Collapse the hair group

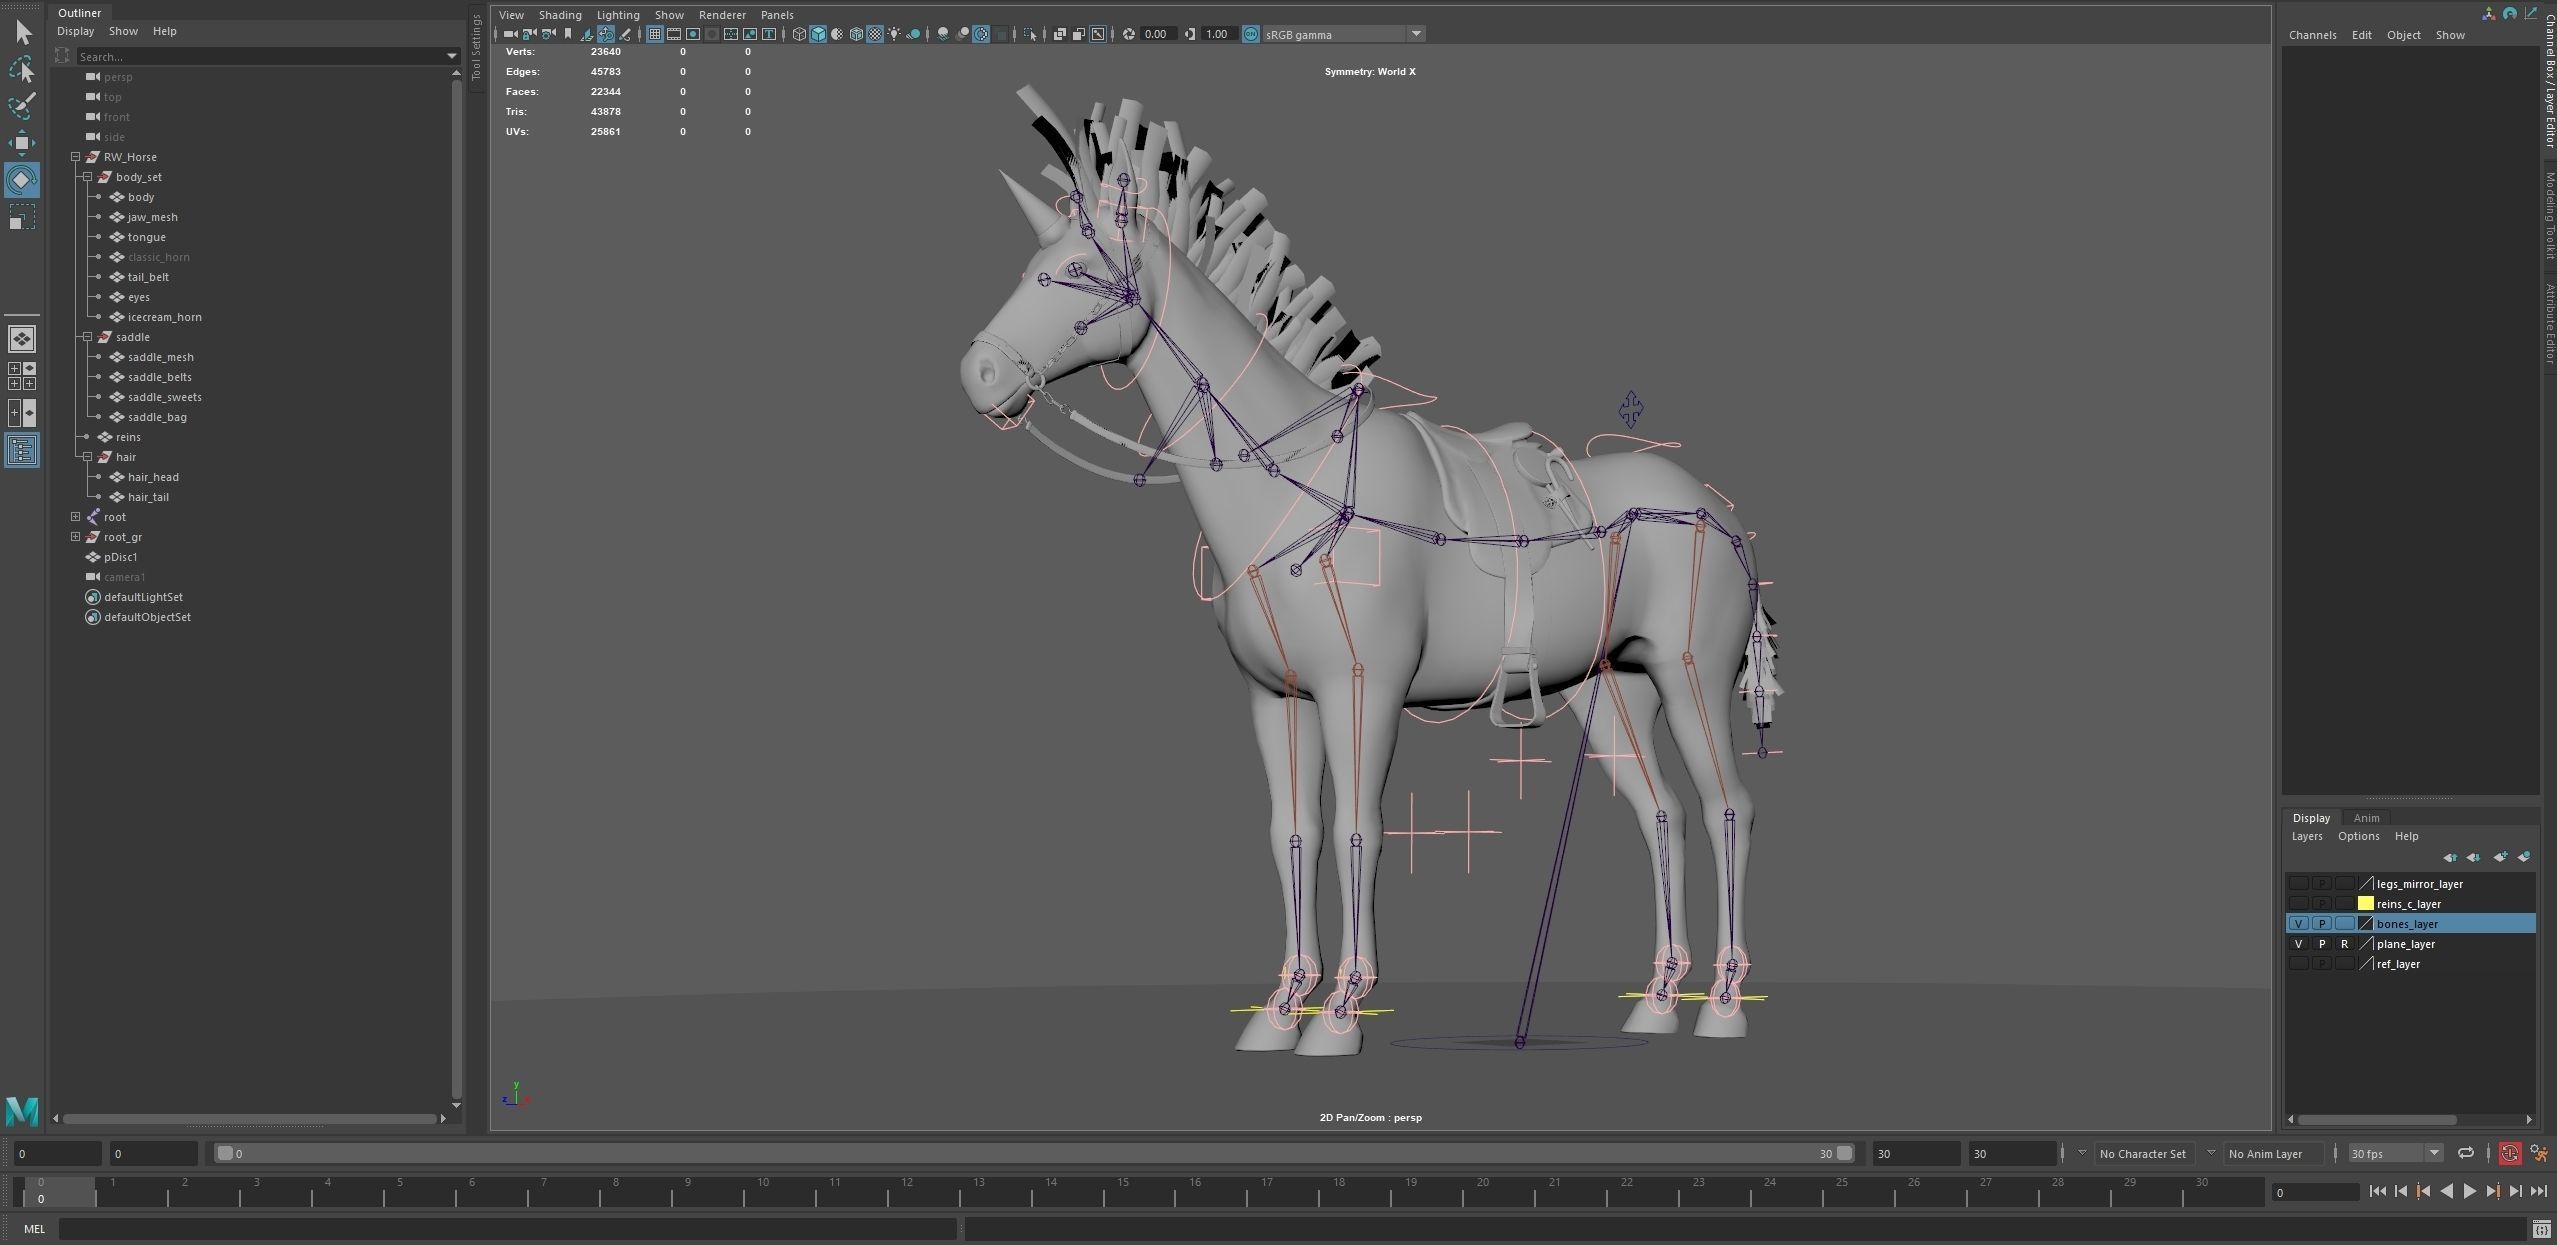[x=87, y=457]
